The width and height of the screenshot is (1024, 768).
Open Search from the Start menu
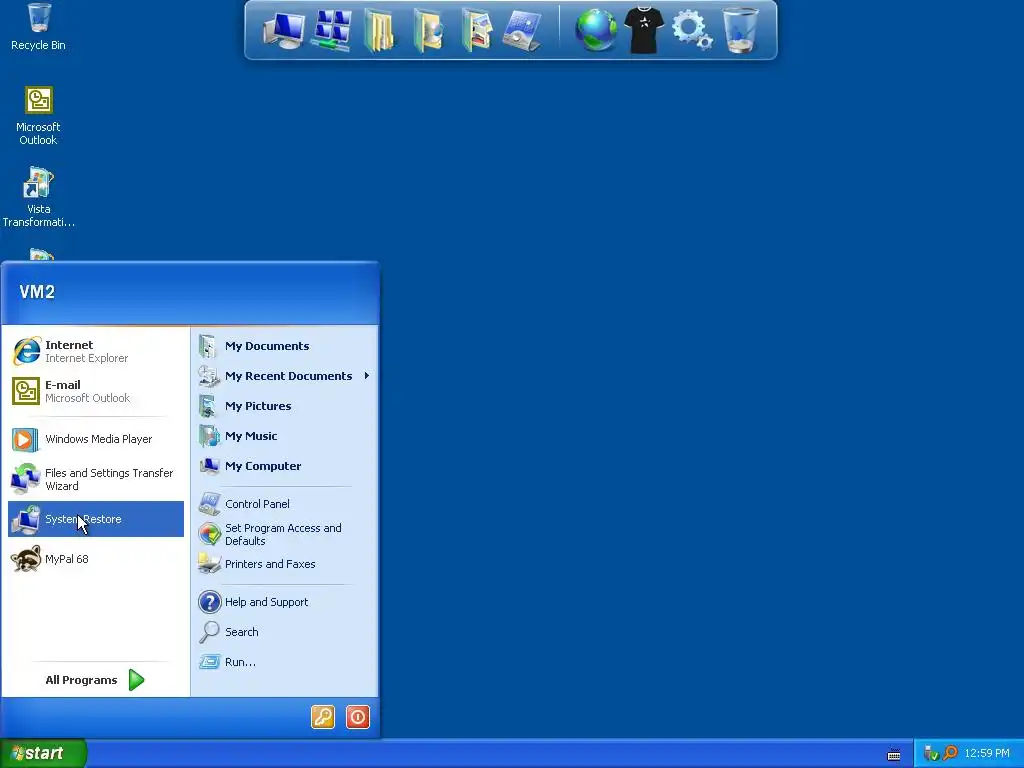tap(285, 632)
